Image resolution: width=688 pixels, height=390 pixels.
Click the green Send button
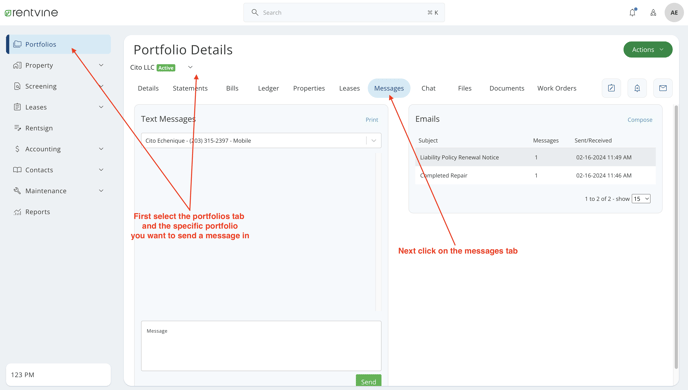369,381
